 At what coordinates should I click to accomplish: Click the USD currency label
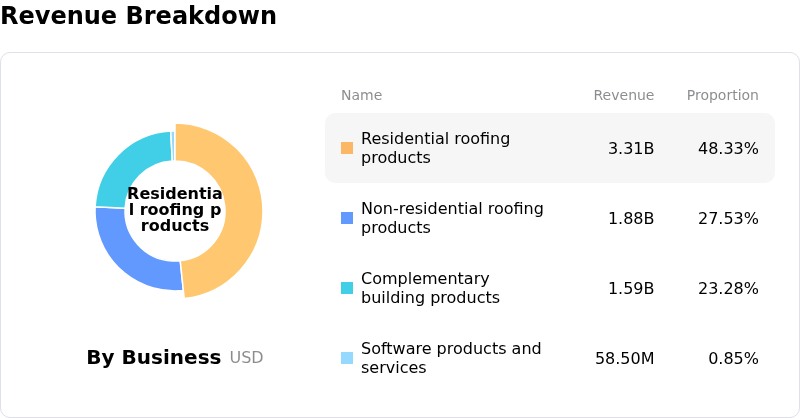click(x=246, y=358)
